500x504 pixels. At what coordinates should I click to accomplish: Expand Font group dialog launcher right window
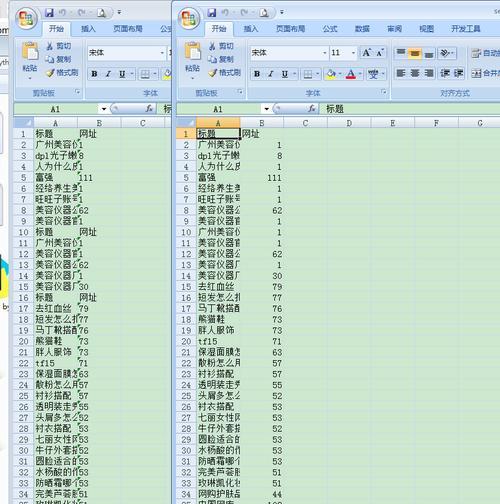[x=384, y=92]
